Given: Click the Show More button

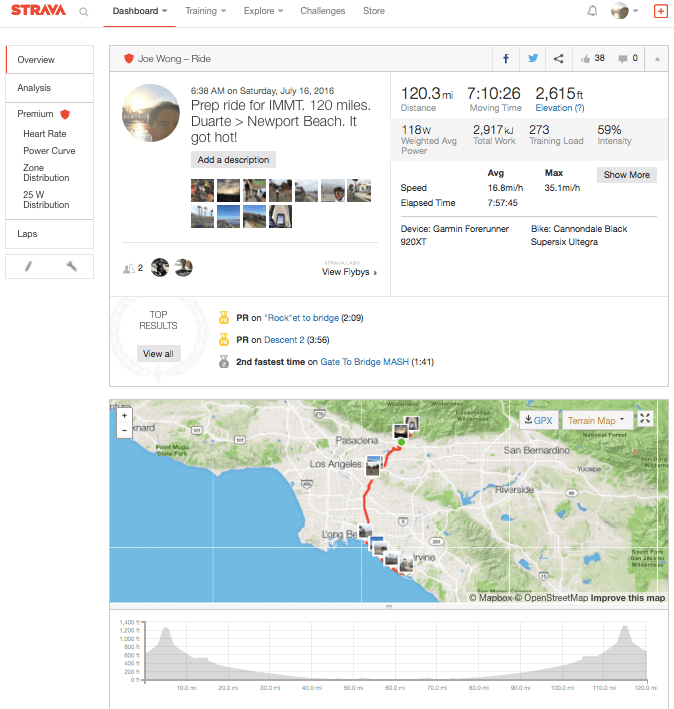Looking at the screenshot, I should point(627,175).
